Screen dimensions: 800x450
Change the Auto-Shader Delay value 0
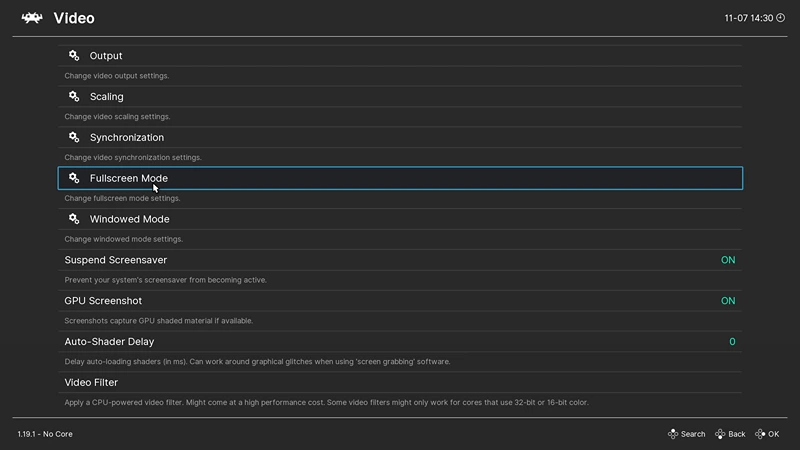(x=732, y=341)
